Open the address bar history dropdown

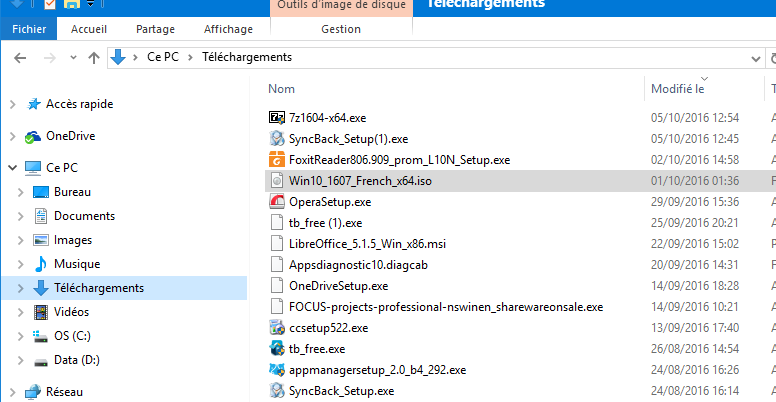pos(756,59)
